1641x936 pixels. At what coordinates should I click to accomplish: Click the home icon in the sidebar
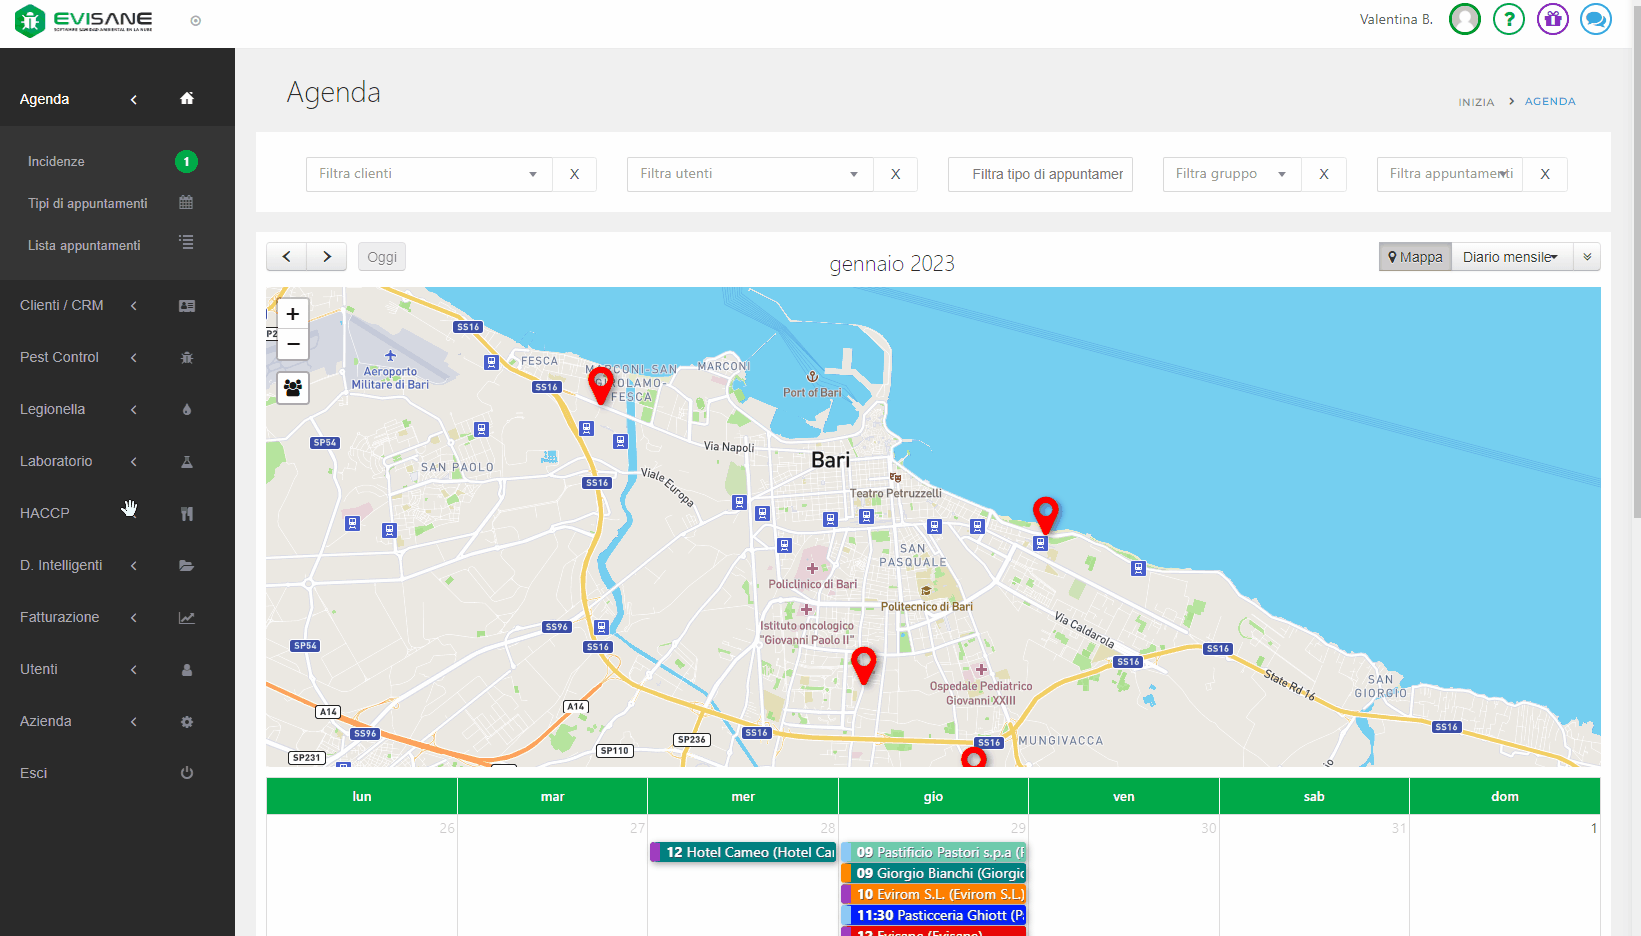pyautogui.click(x=187, y=98)
